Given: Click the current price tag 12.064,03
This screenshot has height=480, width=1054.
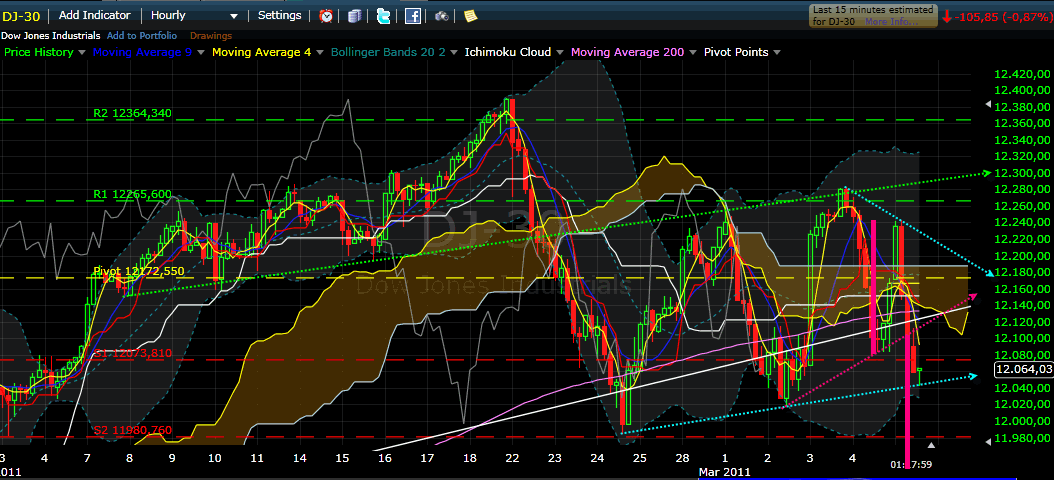Looking at the screenshot, I should (1023, 369).
